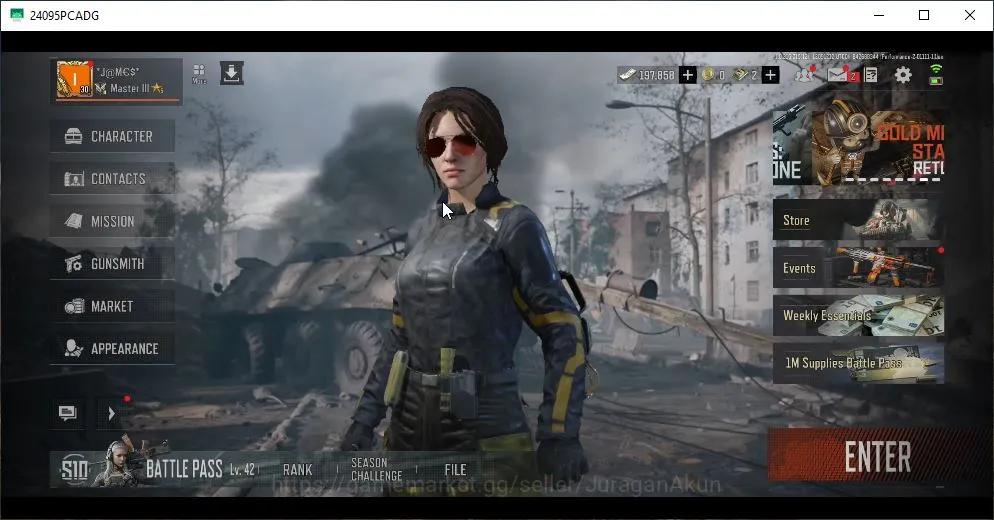This screenshot has height=520, width=994.
Task: Add cash with the plus beside 197,858
Action: click(687, 75)
